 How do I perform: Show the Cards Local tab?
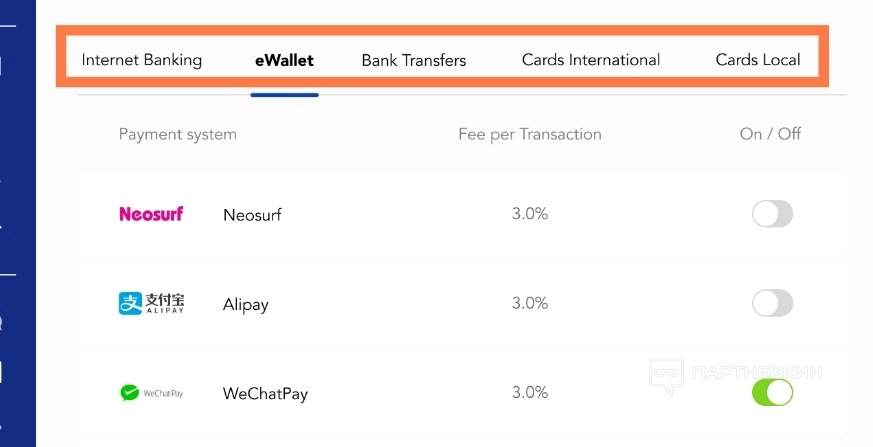[758, 60]
